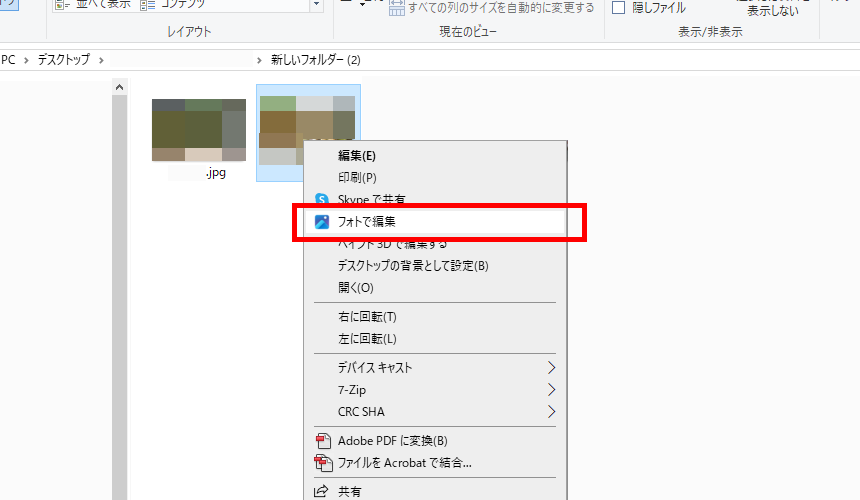Click the Adobe PDF icon beside Adobe PDF に変換
The width and height of the screenshot is (860, 500).
(x=322, y=441)
